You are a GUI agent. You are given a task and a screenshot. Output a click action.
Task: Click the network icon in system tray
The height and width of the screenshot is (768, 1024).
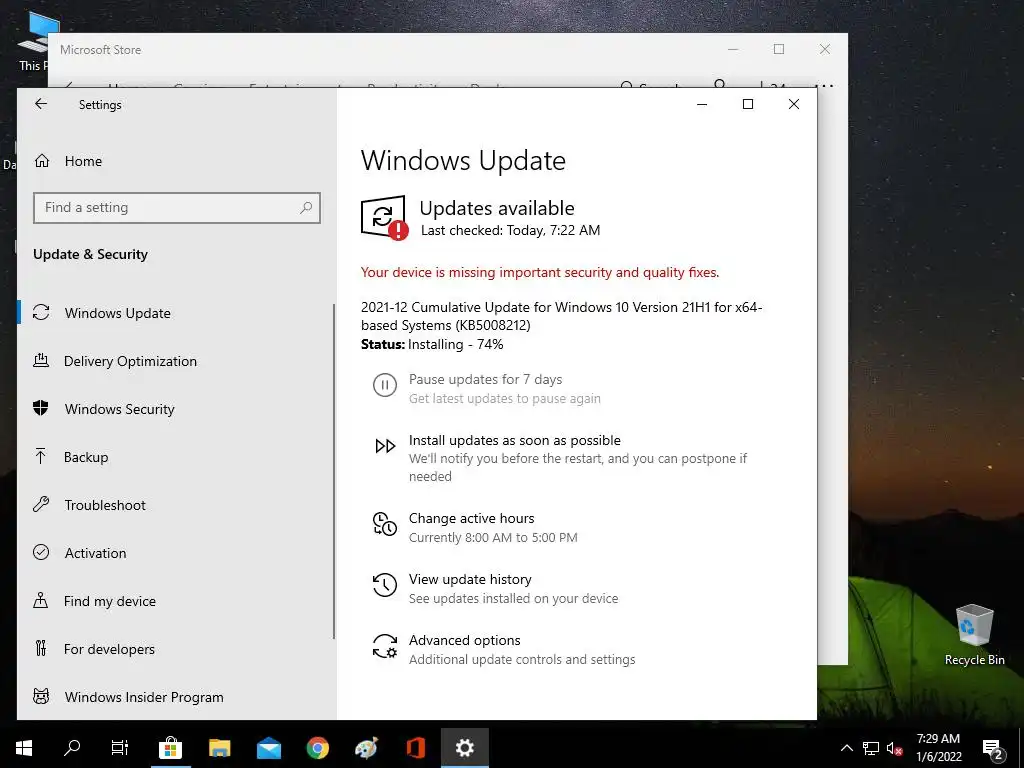pos(871,748)
